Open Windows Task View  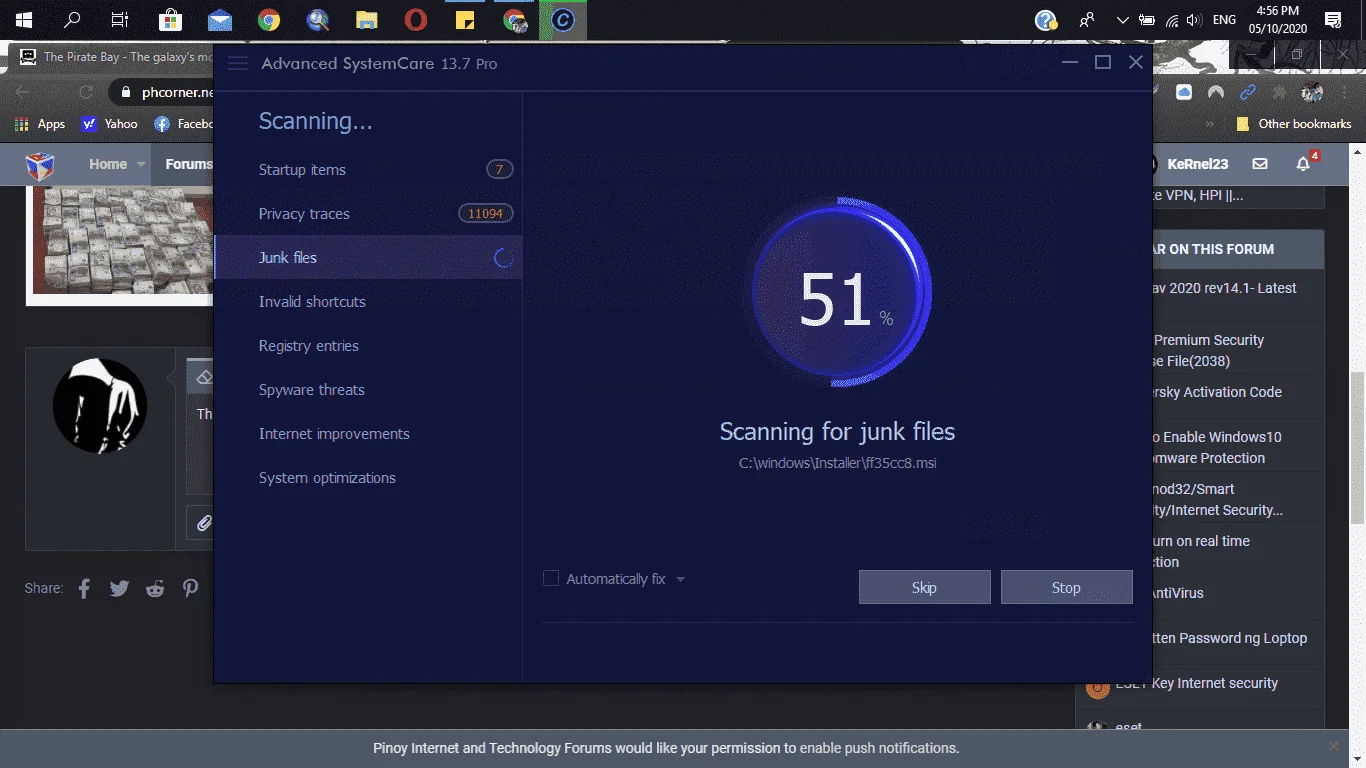[120, 20]
